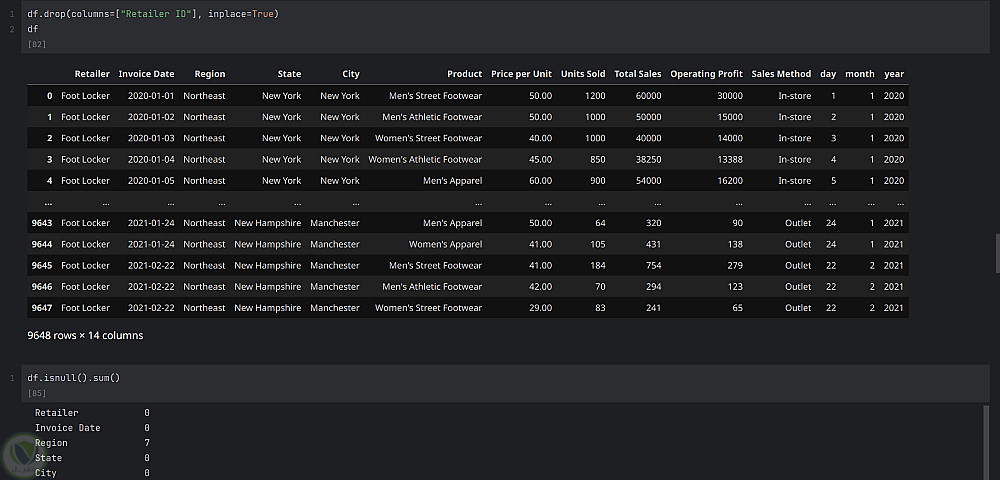Image resolution: width=1000 pixels, height=480 pixels.
Task: Click the Retailer column header
Action: [92, 74]
